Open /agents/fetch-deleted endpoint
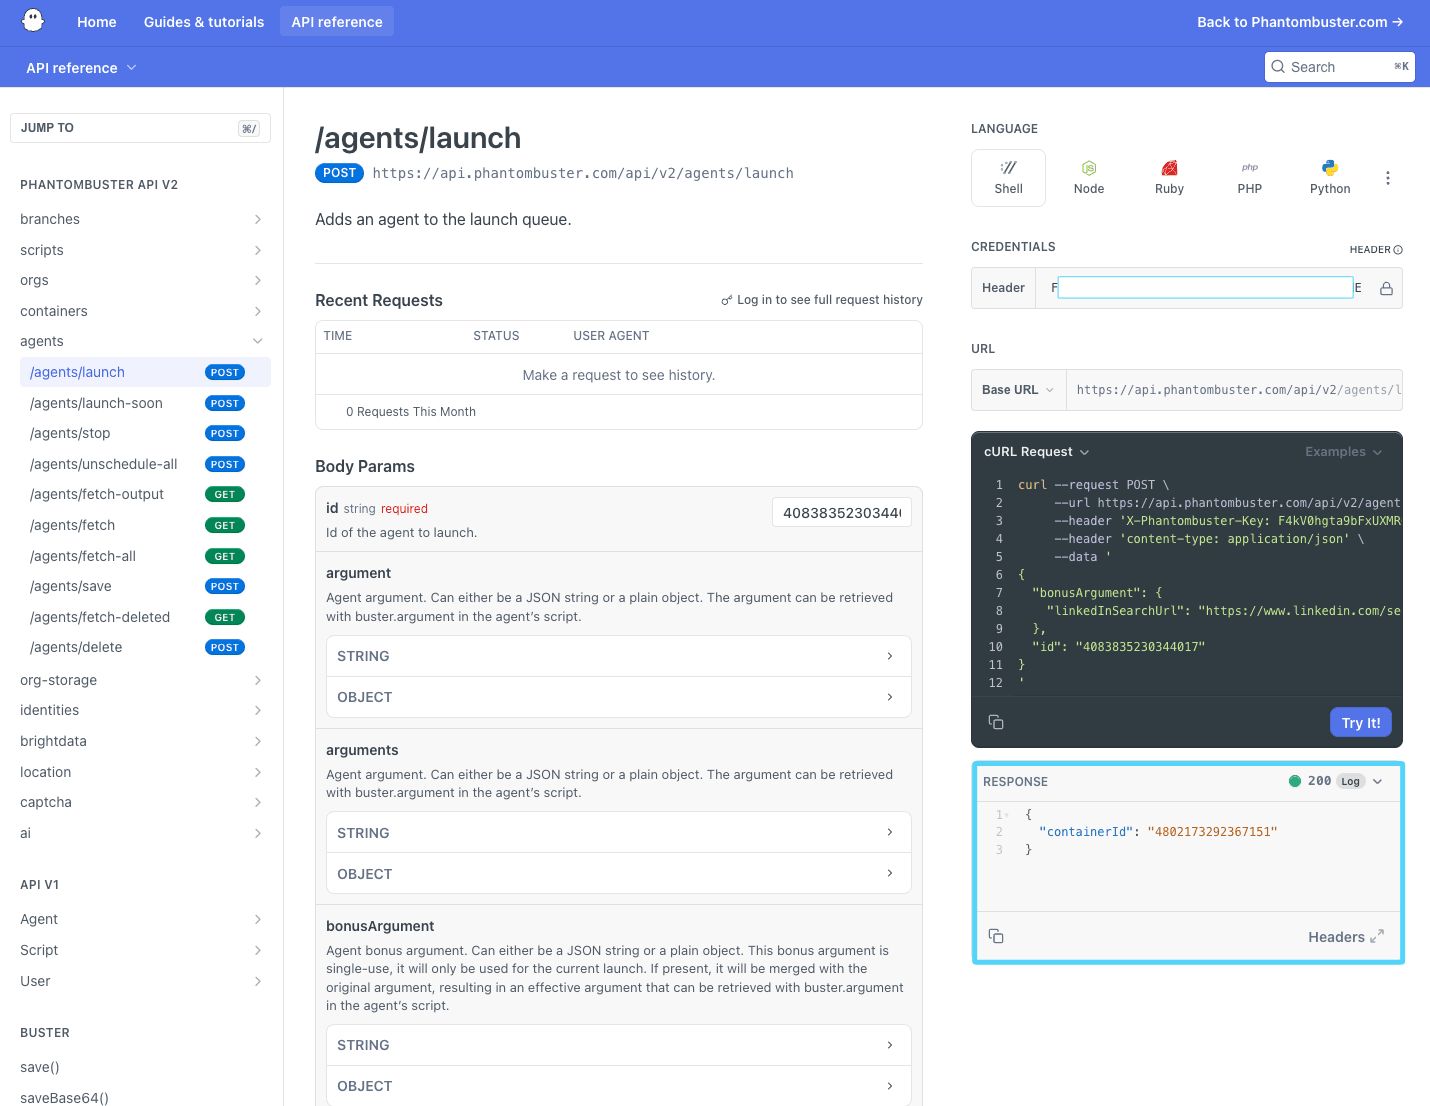 (x=145, y=617)
